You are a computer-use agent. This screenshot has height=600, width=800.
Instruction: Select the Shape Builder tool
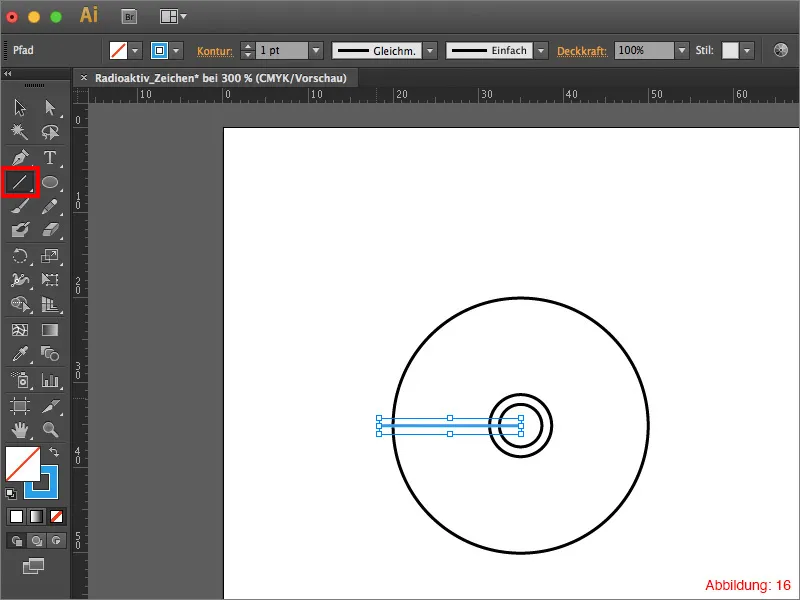point(20,304)
